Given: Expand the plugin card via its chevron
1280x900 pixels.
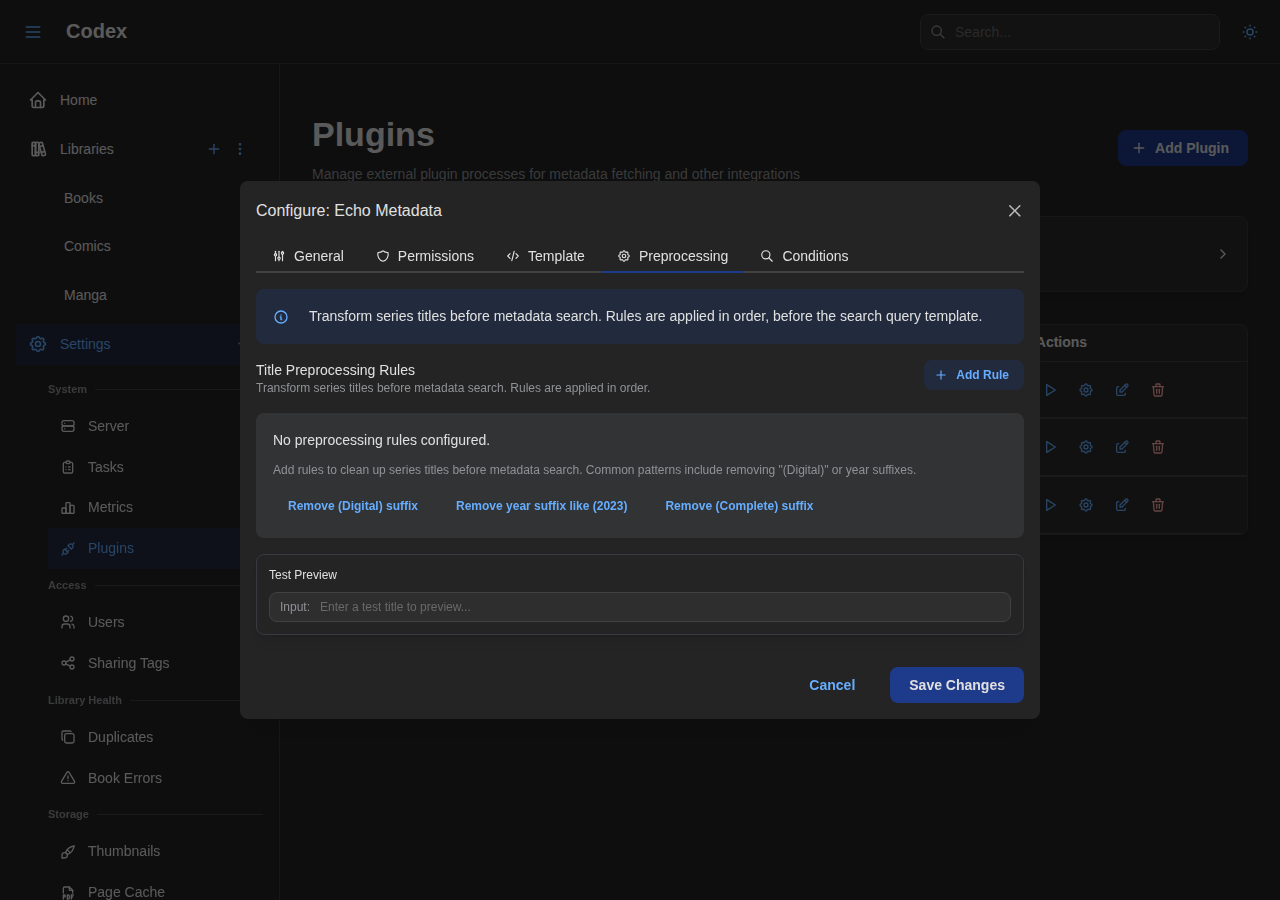Looking at the screenshot, I should coord(1221,254).
